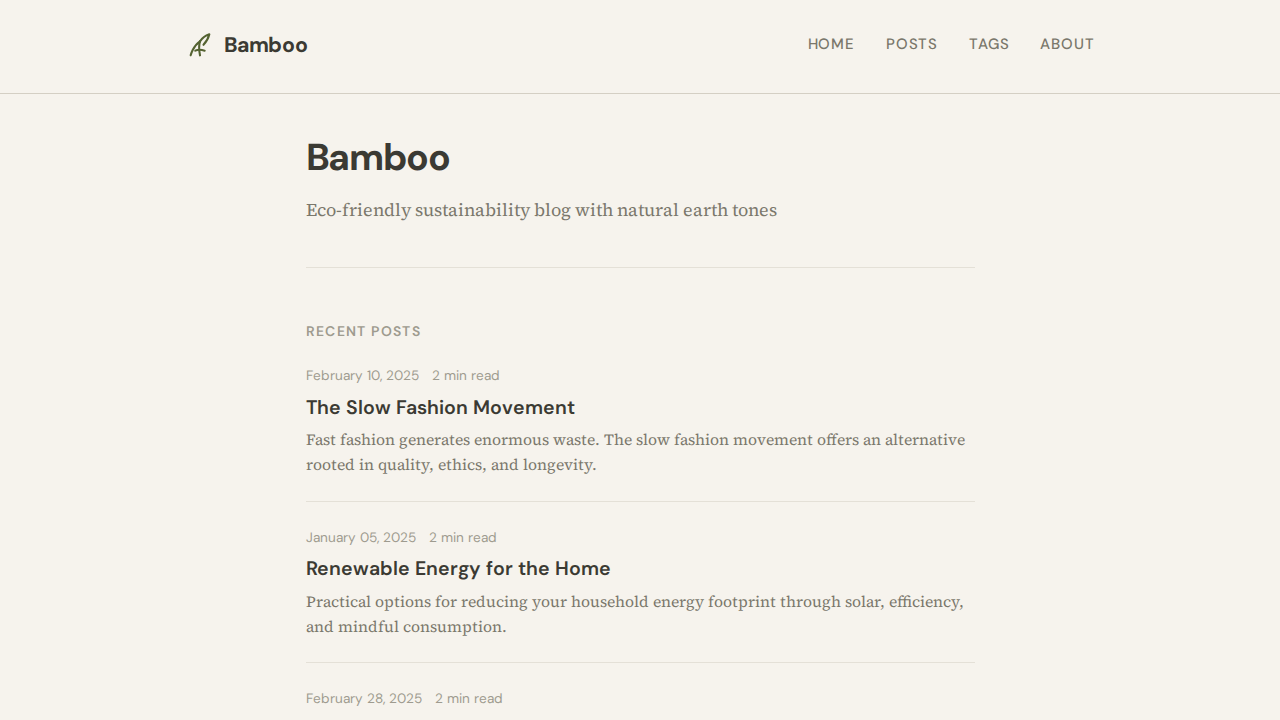Click the feather logo icon in the header
This screenshot has height=720, width=1280.
(199, 44)
